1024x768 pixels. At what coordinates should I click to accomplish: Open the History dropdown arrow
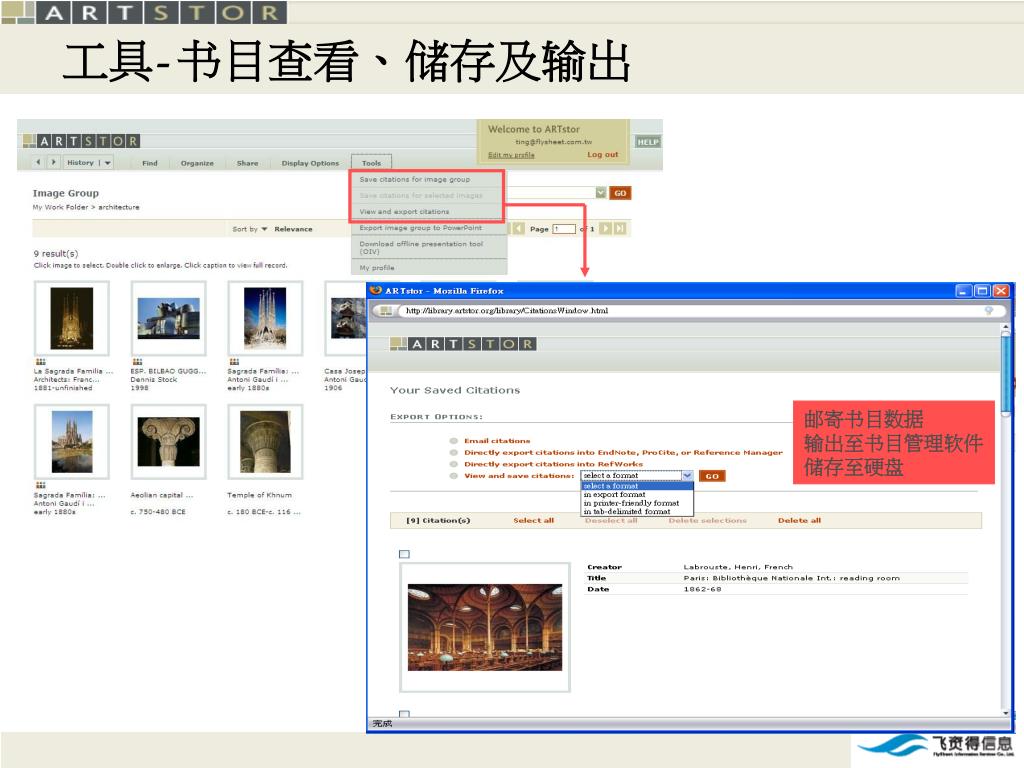click(107, 163)
